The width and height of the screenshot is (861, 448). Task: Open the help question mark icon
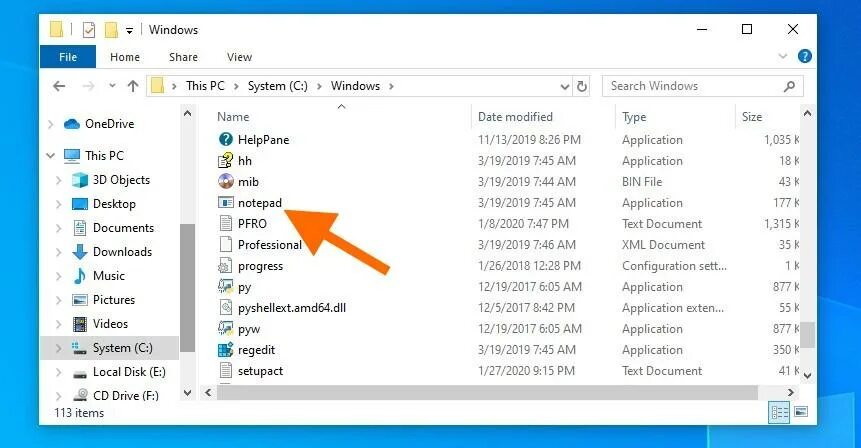point(804,57)
